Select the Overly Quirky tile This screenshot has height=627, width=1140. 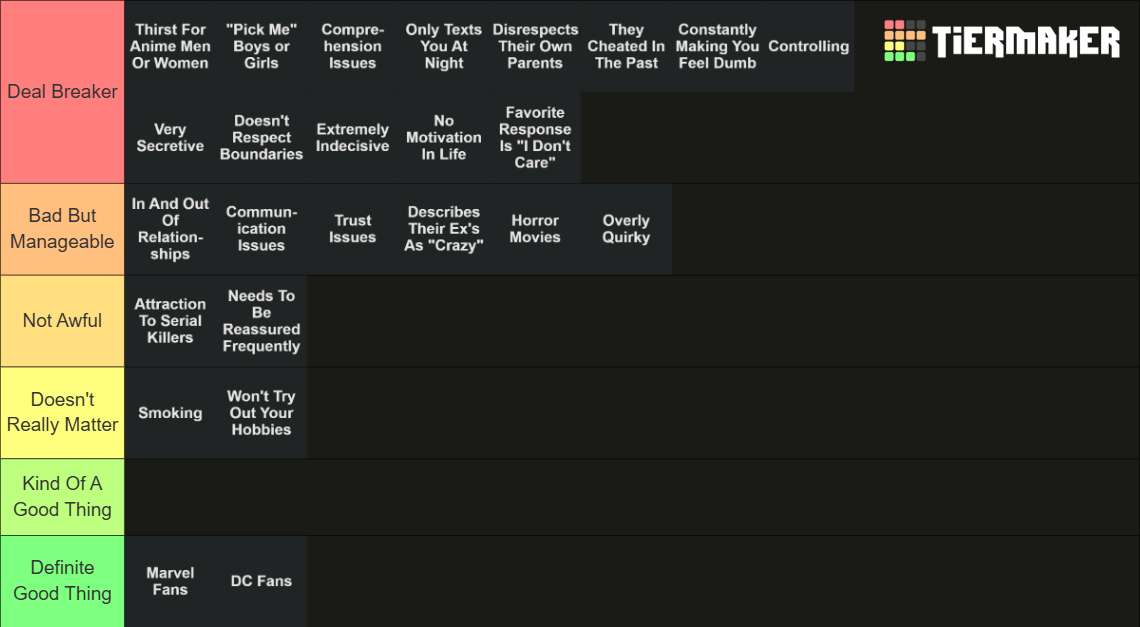[626, 229]
